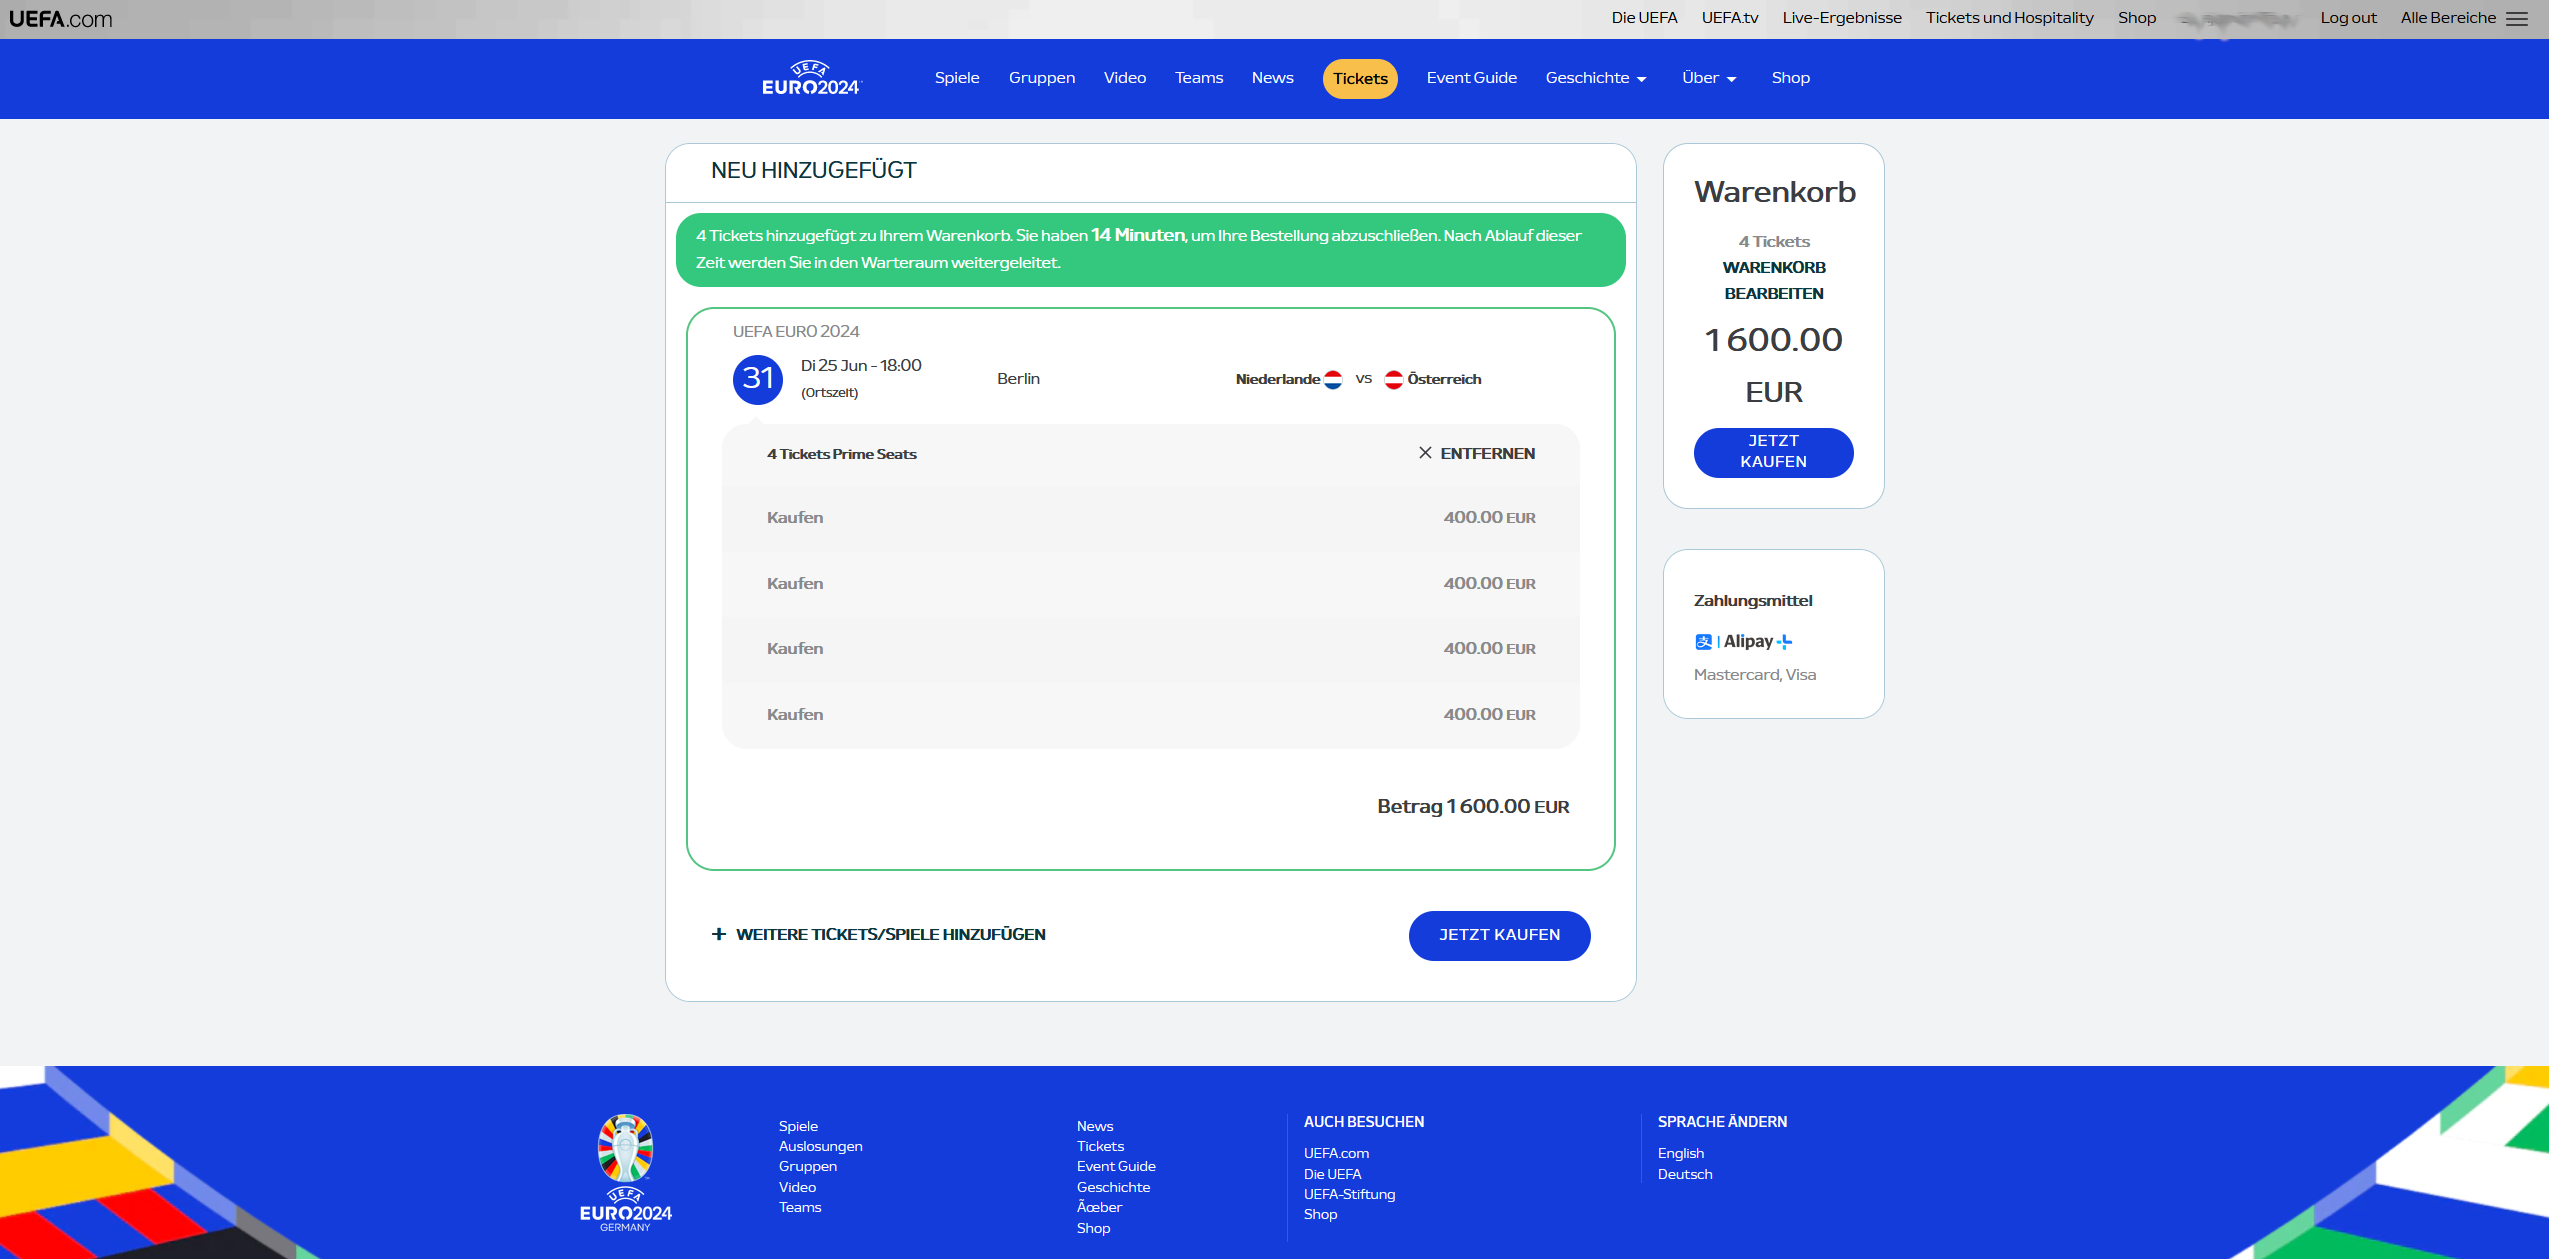
Task: Open the Event Guide menu item
Action: tap(1471, 78)
